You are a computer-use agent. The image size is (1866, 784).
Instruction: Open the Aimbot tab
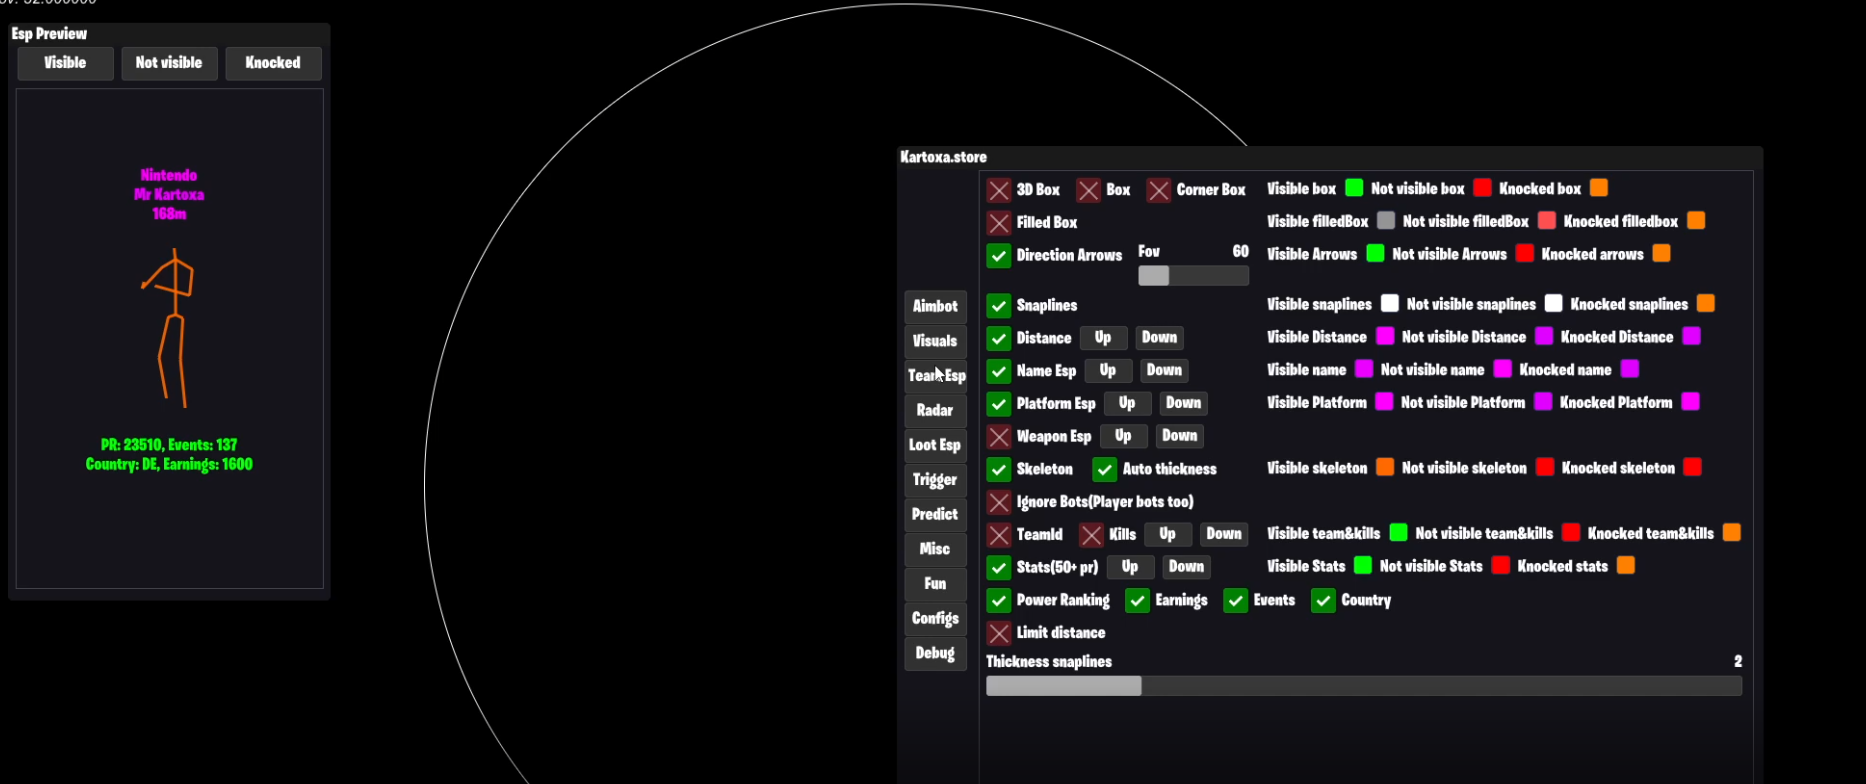point(935,306)
